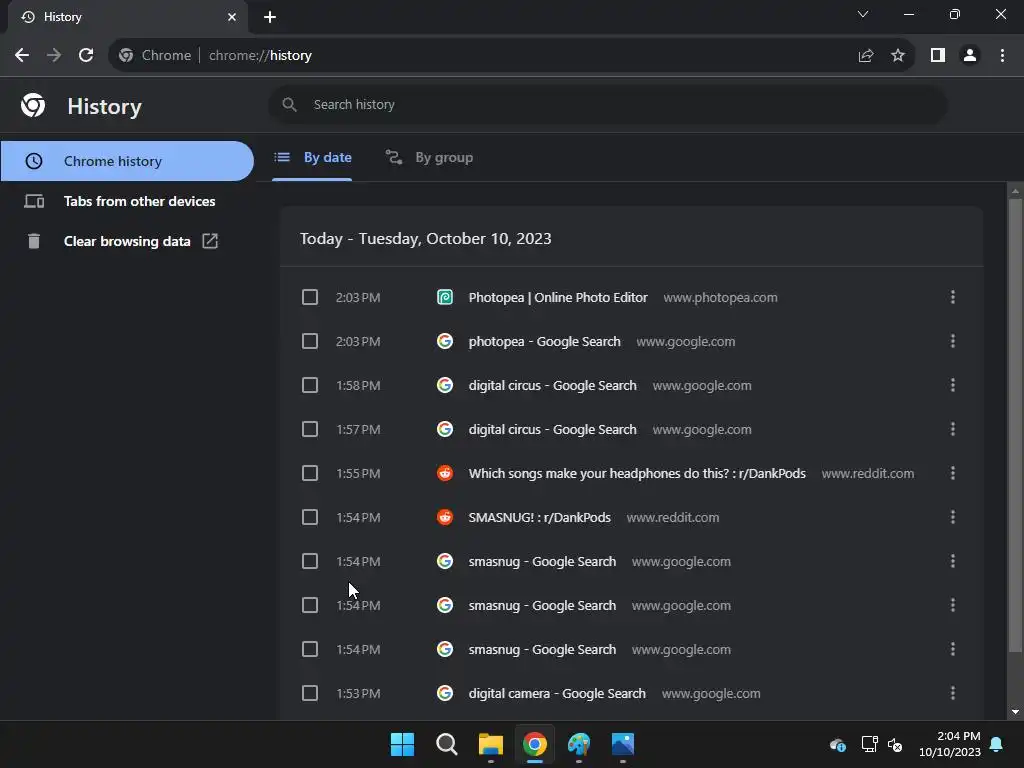Open actions menu for 1:57 PM digital circus
This screenshot has height=768, width=1024.
click(953, 429)
